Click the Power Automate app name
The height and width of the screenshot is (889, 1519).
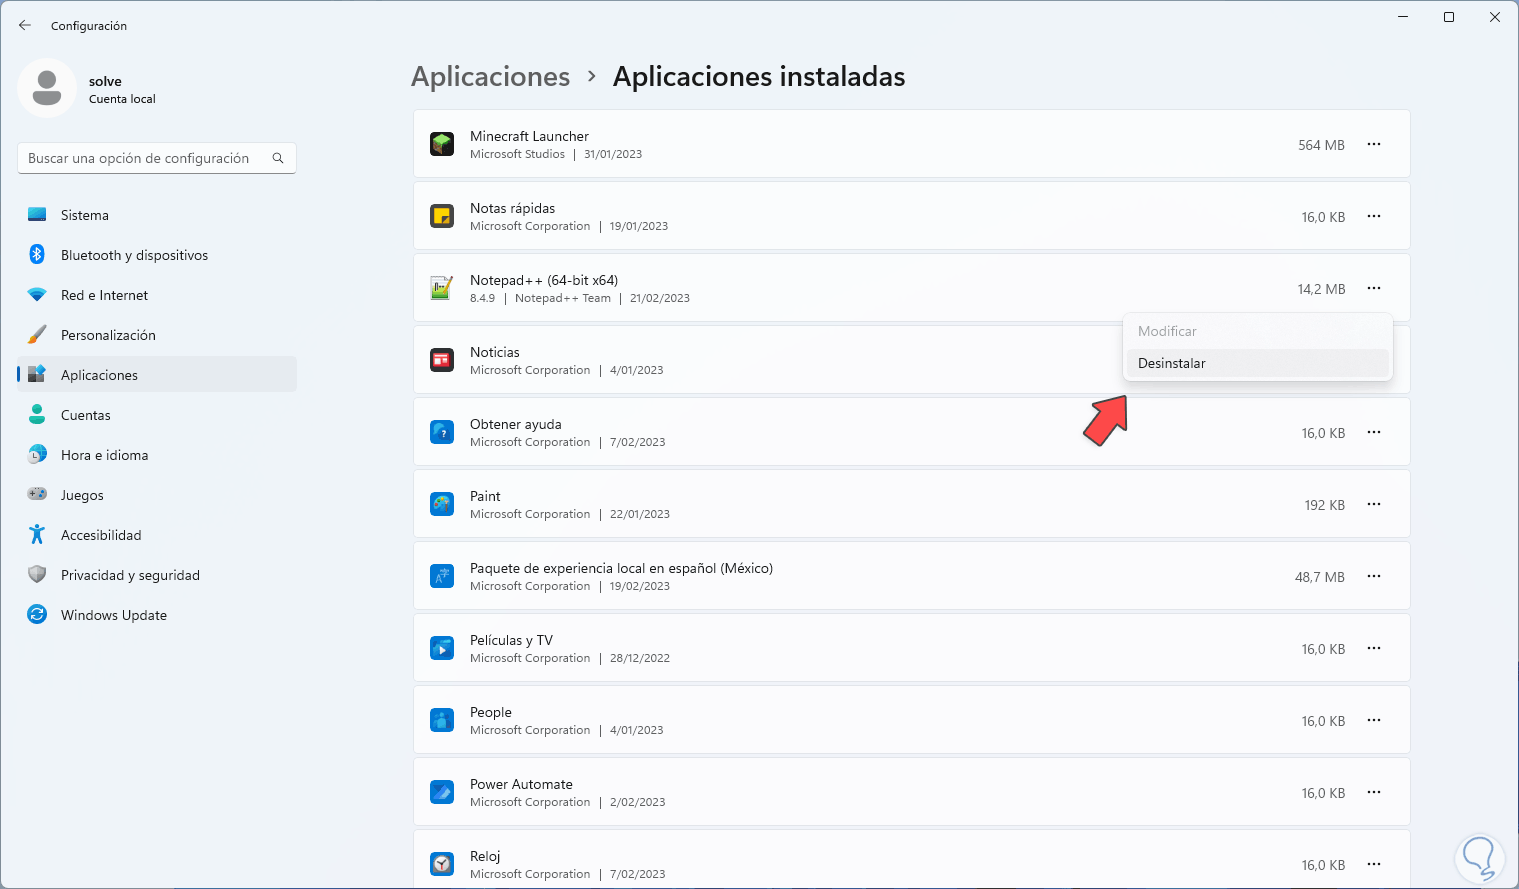[x=521, y=784]
